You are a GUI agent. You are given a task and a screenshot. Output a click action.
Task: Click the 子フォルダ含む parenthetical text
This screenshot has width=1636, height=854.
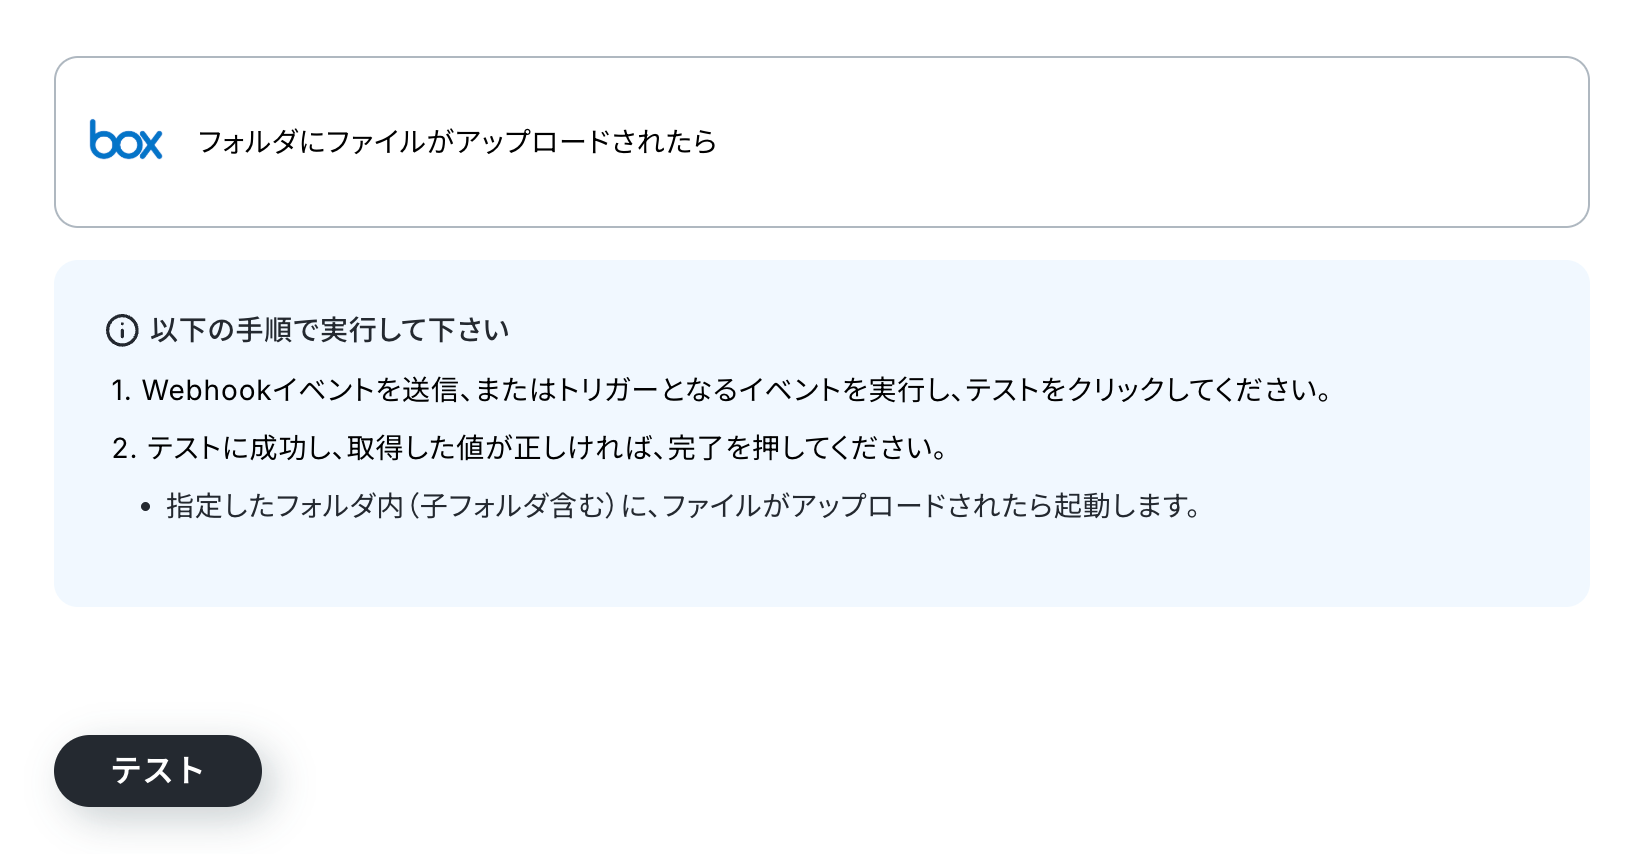pyautogui.click(x=512, y=506)
